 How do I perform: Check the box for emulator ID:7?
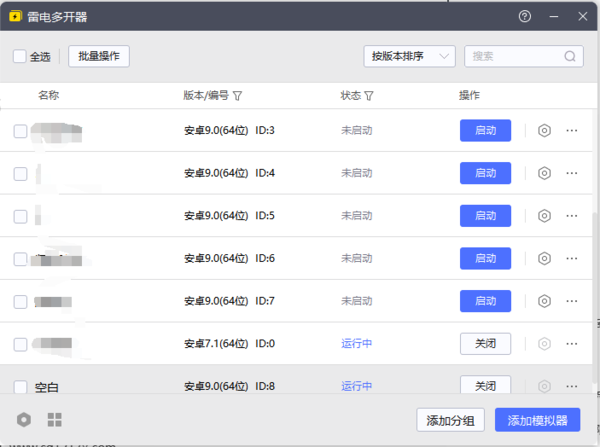click(x=20, y=302)
